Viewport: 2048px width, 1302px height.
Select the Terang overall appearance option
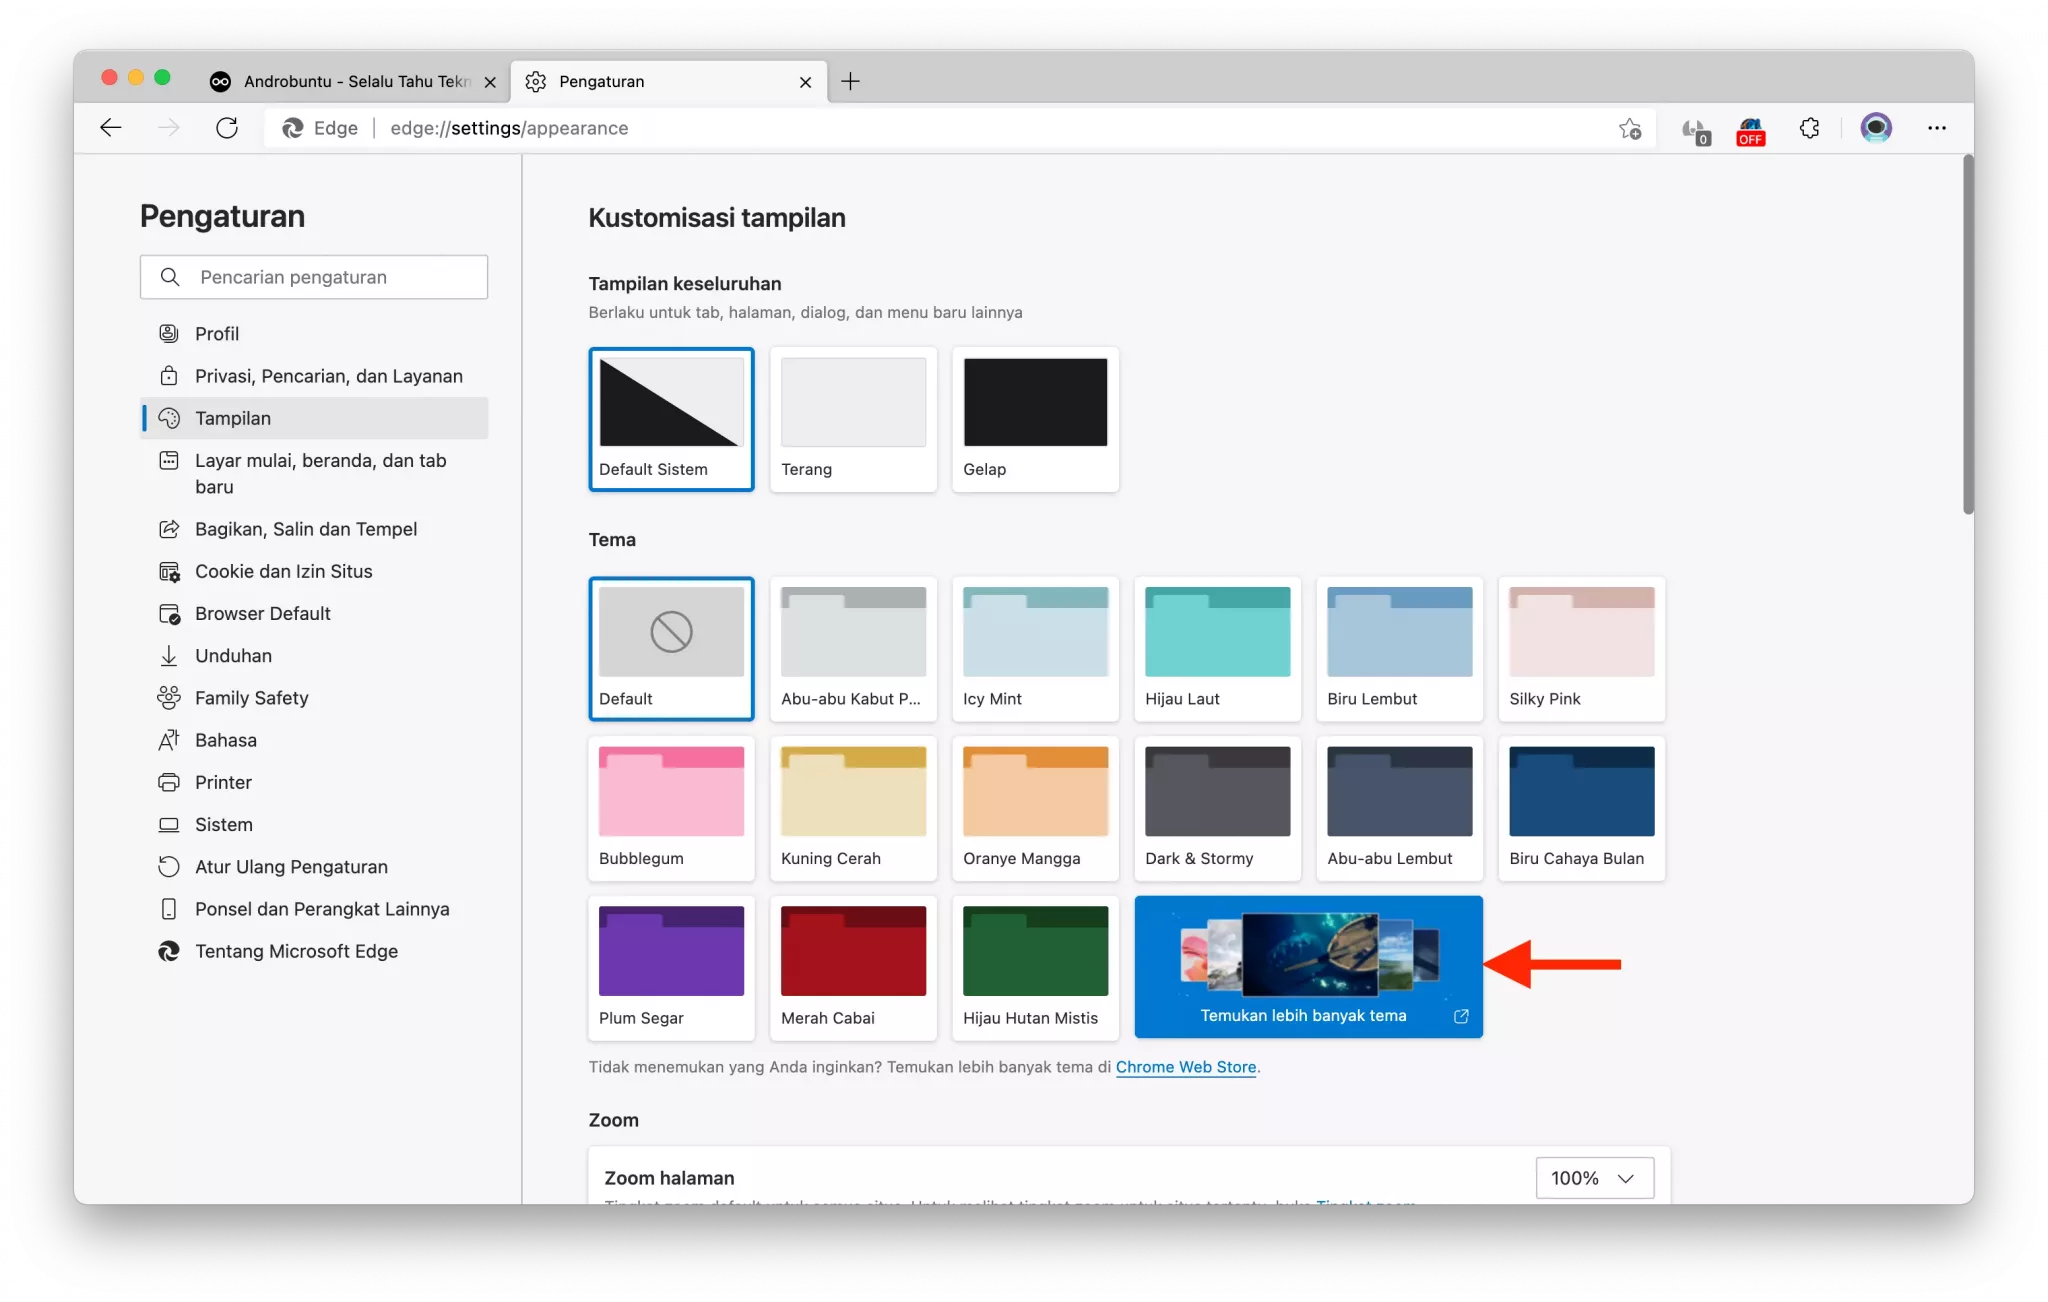[853, 418]
